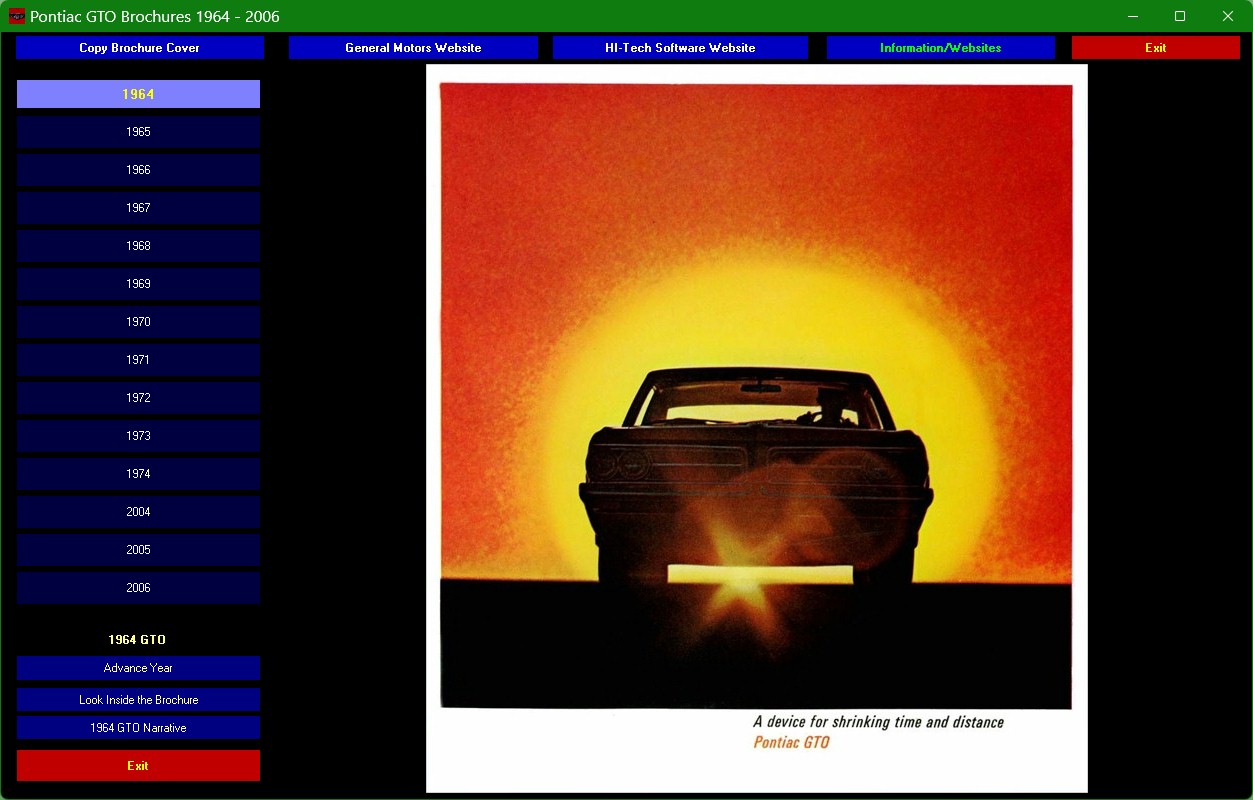Choose the 1967 year button

(138, 208)
